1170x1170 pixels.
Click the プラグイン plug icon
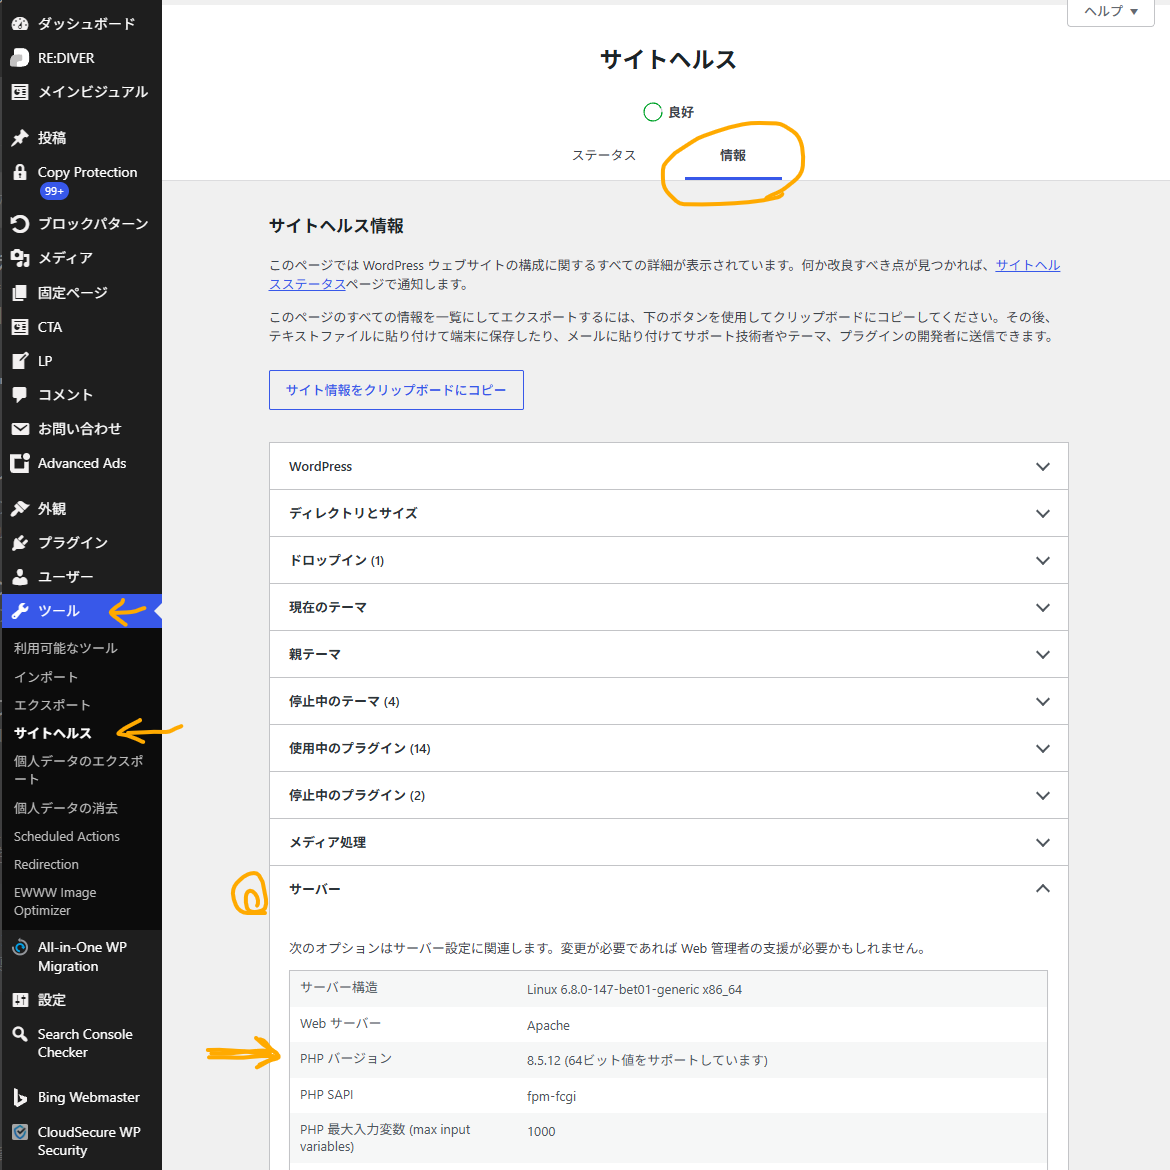(20, 543)
